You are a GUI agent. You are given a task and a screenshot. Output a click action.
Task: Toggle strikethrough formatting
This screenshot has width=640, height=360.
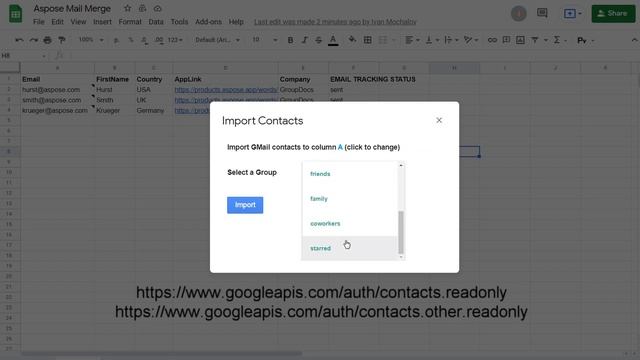click(x=318, y=40)
